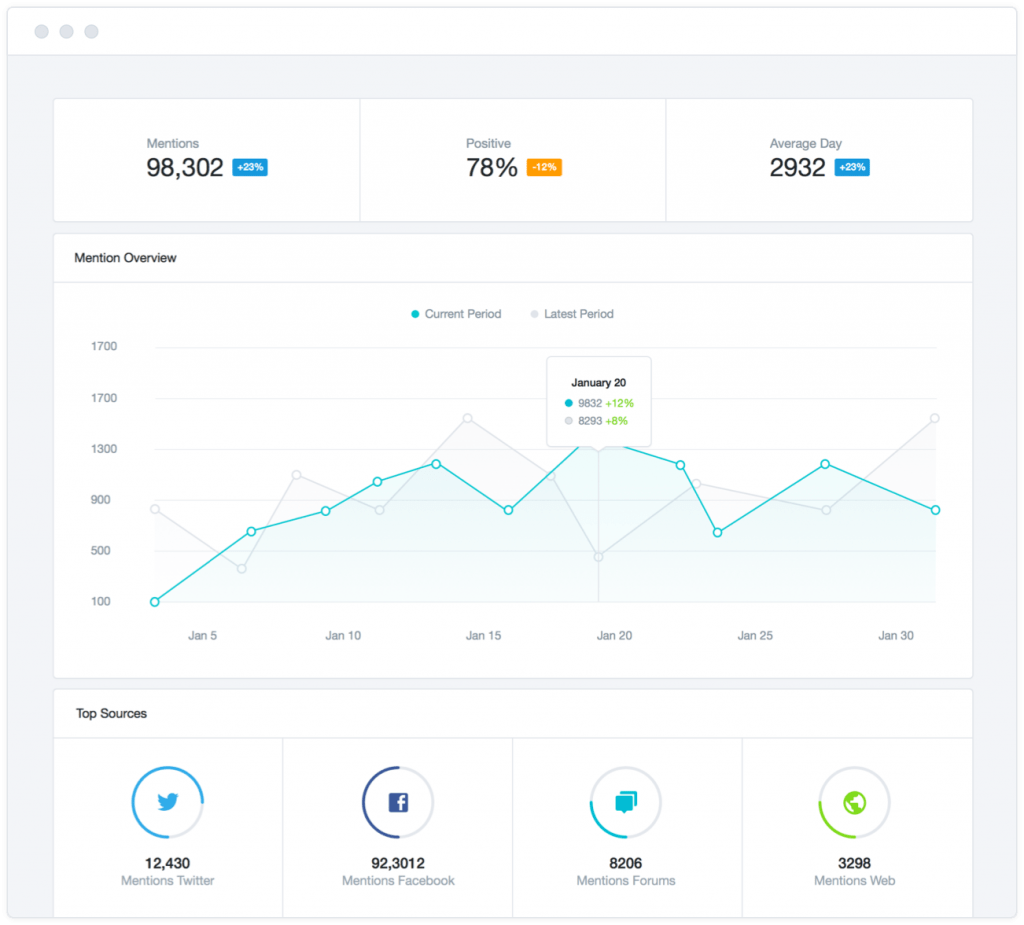Click the 12,430 Mentions Twitter link

click(x=167, y=871)
